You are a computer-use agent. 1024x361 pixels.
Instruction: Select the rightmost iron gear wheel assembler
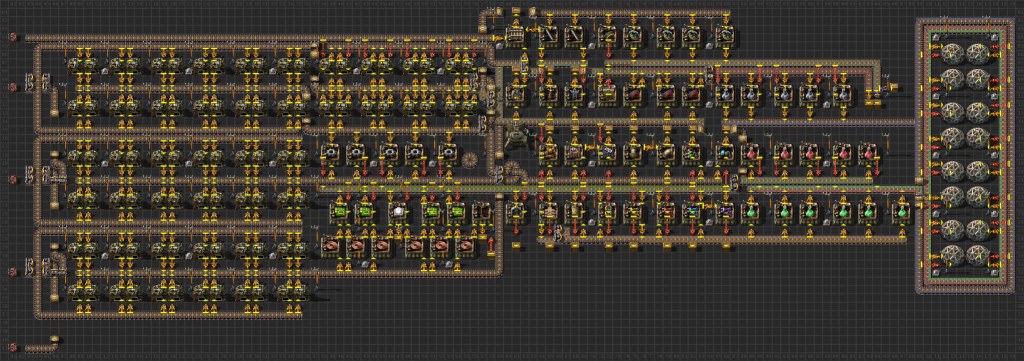[x=449, y=153]
